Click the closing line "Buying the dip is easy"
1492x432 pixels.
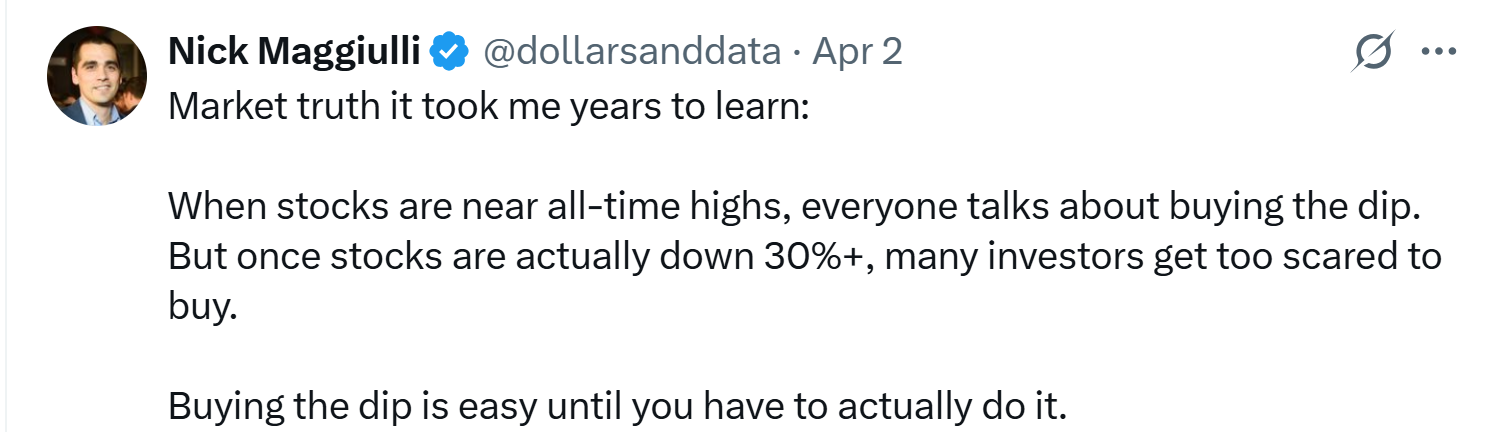point(619,407)
